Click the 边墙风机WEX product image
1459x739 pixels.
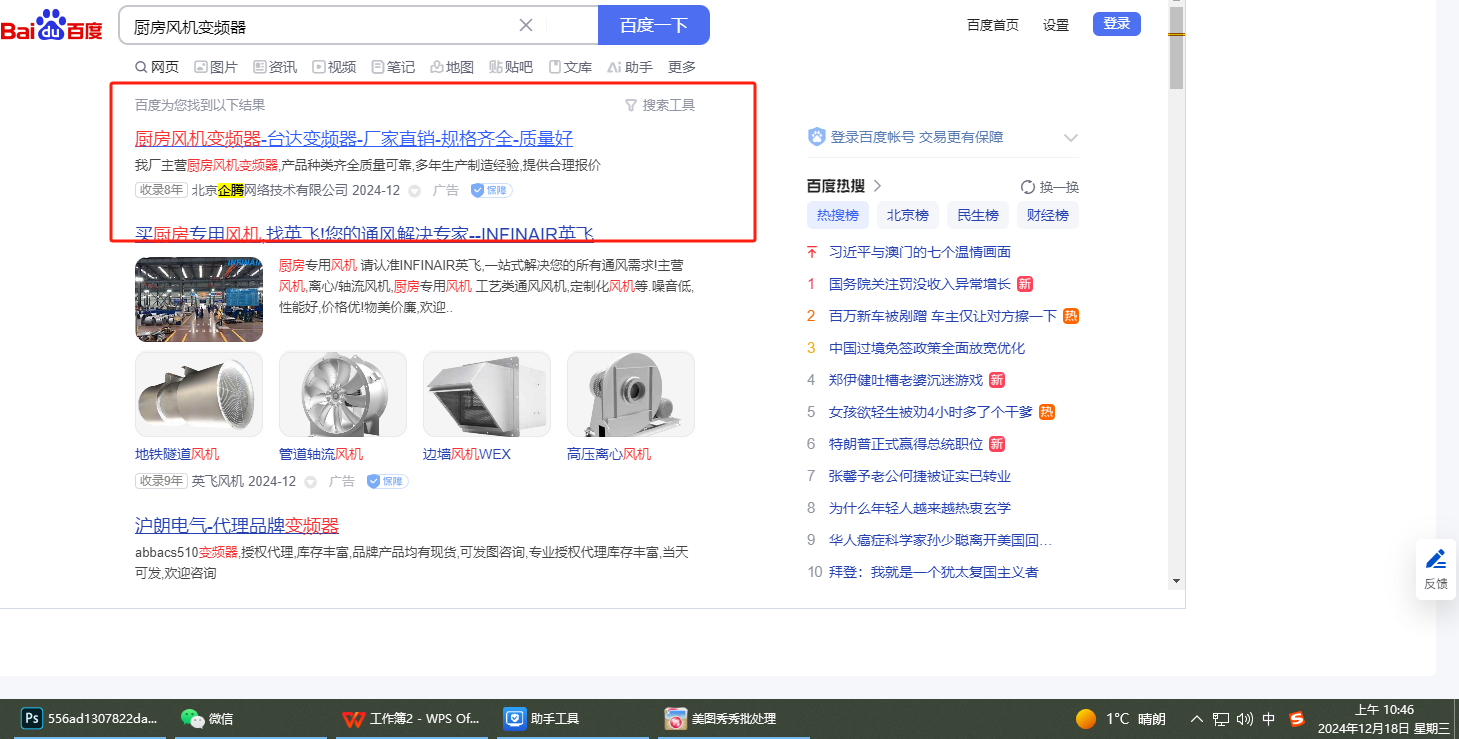pos(487,394)
